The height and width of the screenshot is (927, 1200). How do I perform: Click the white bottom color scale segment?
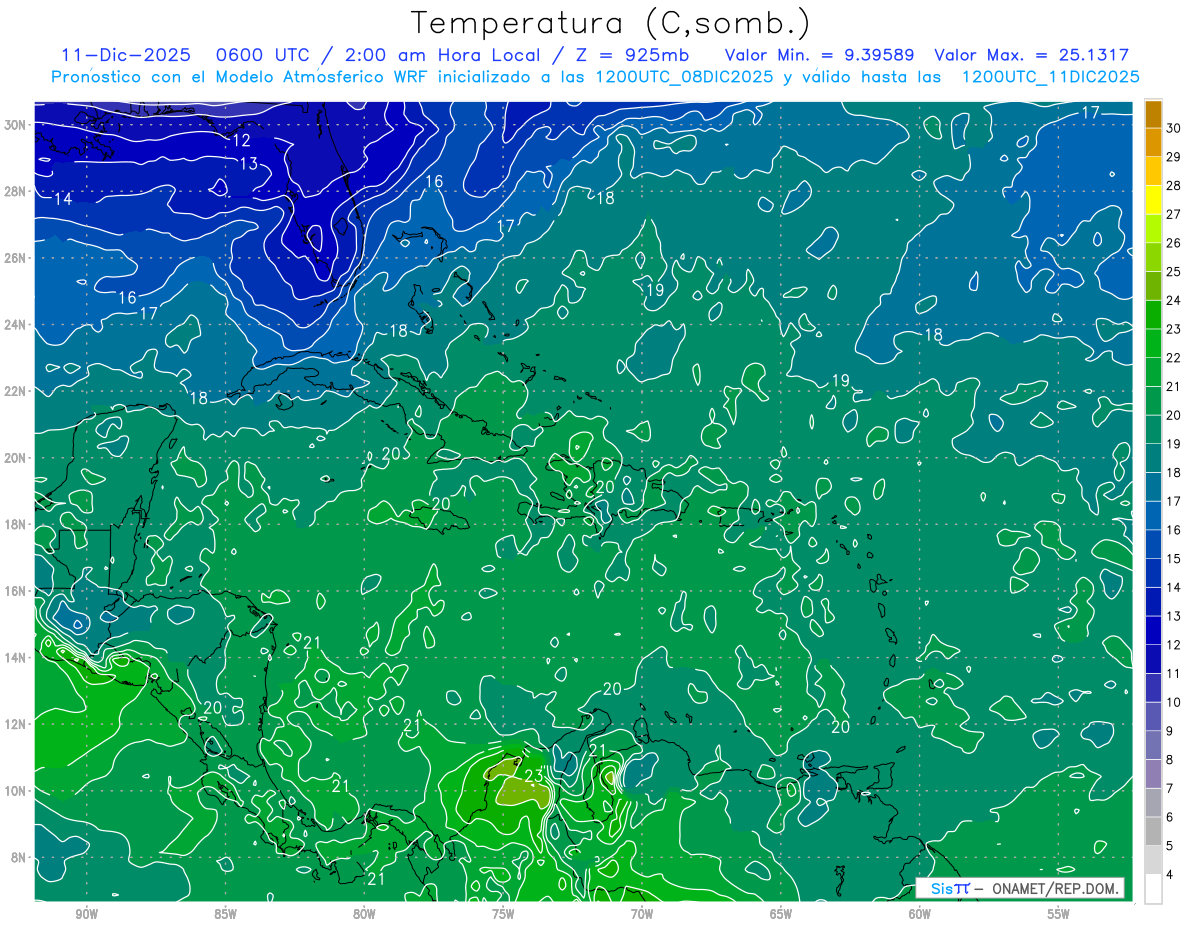tap(1153, 888)
